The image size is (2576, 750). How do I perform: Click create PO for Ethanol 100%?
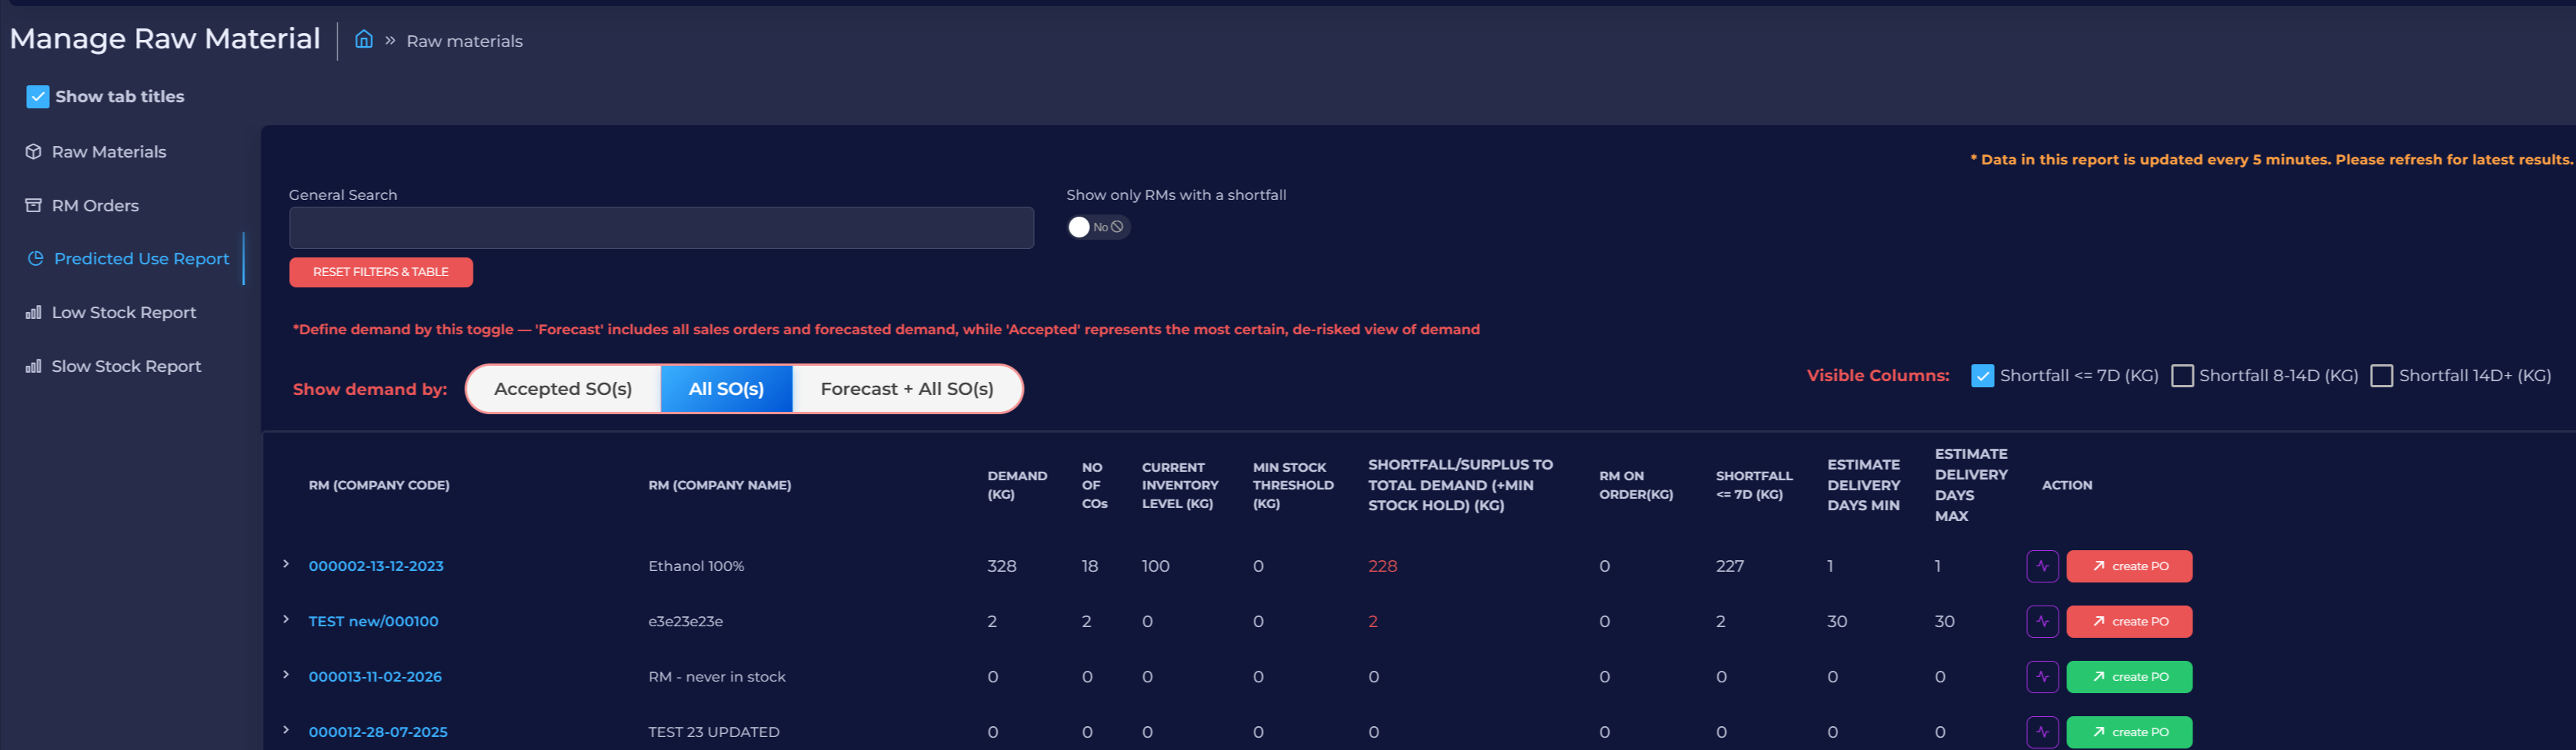tap(2129, 566)
